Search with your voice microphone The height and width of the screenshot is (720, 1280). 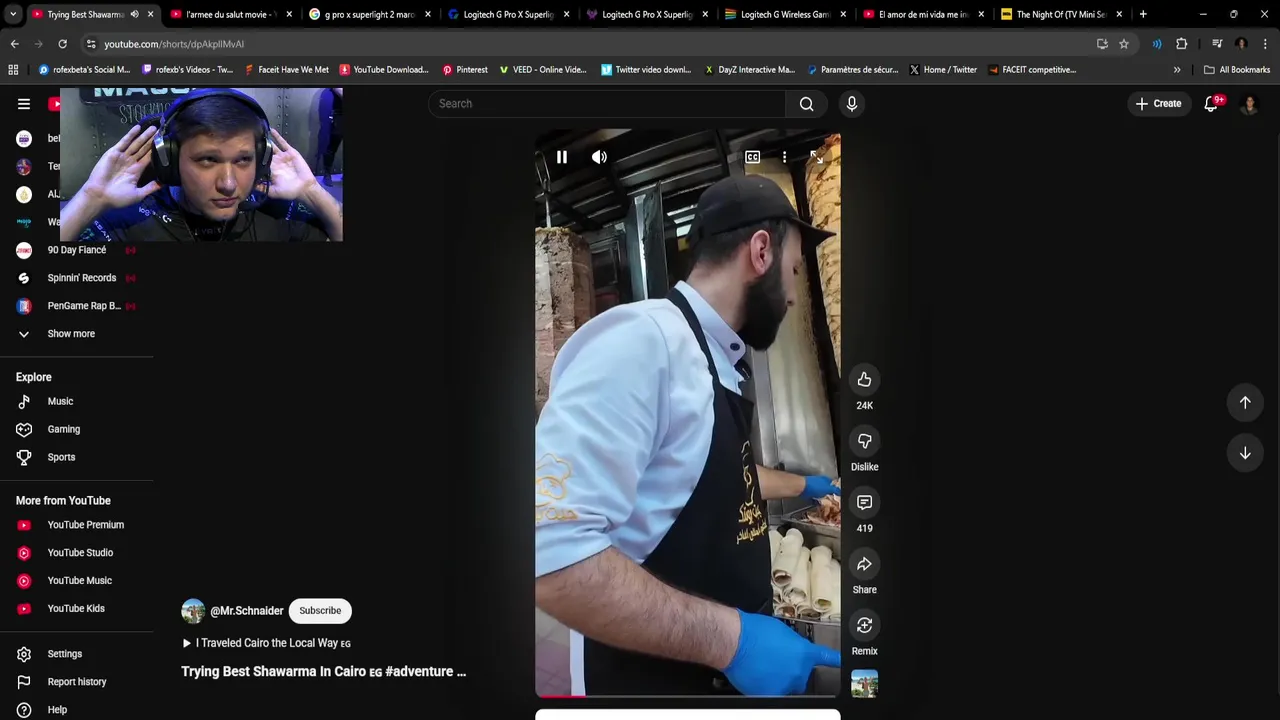coord(852,104)
